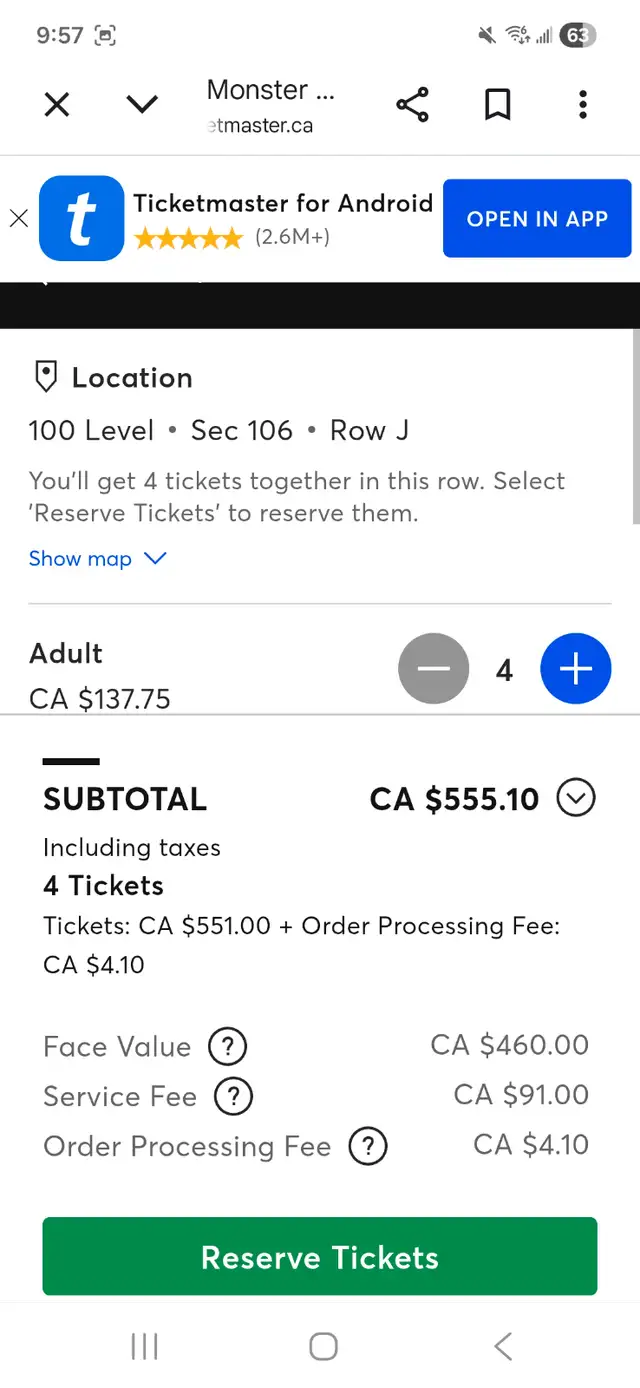Tap the Ticketmaster app logo icon
The image size is (640, 1388).
pos(81,218)
